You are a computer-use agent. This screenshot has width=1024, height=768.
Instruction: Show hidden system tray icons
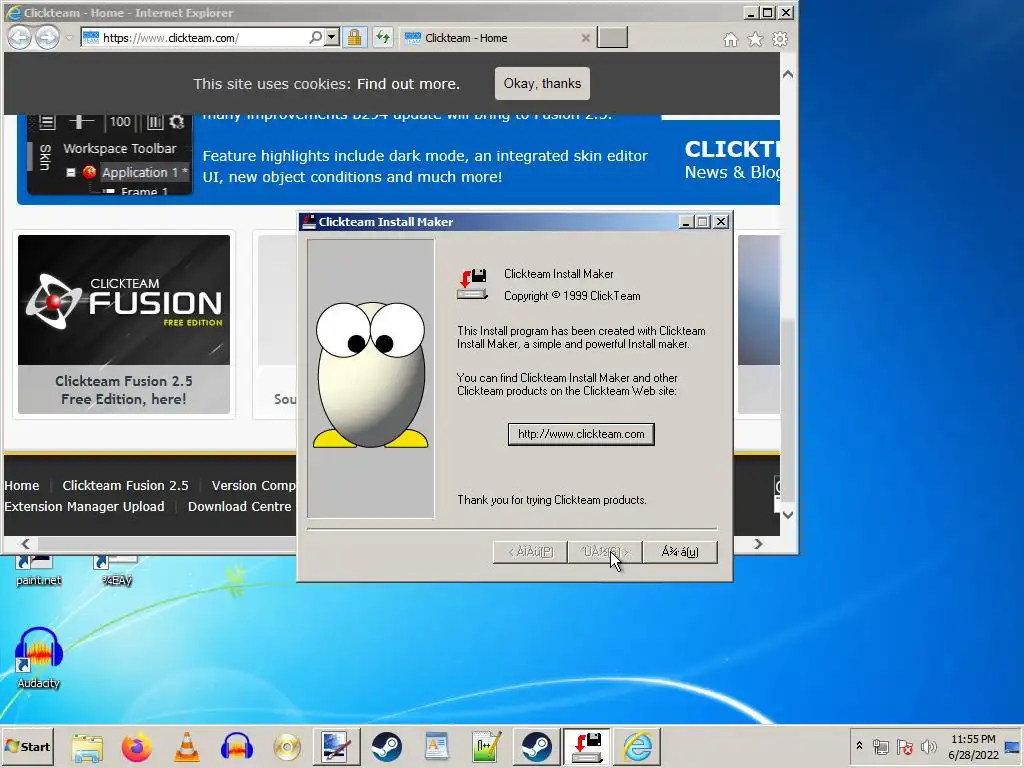tap(859, 746)
